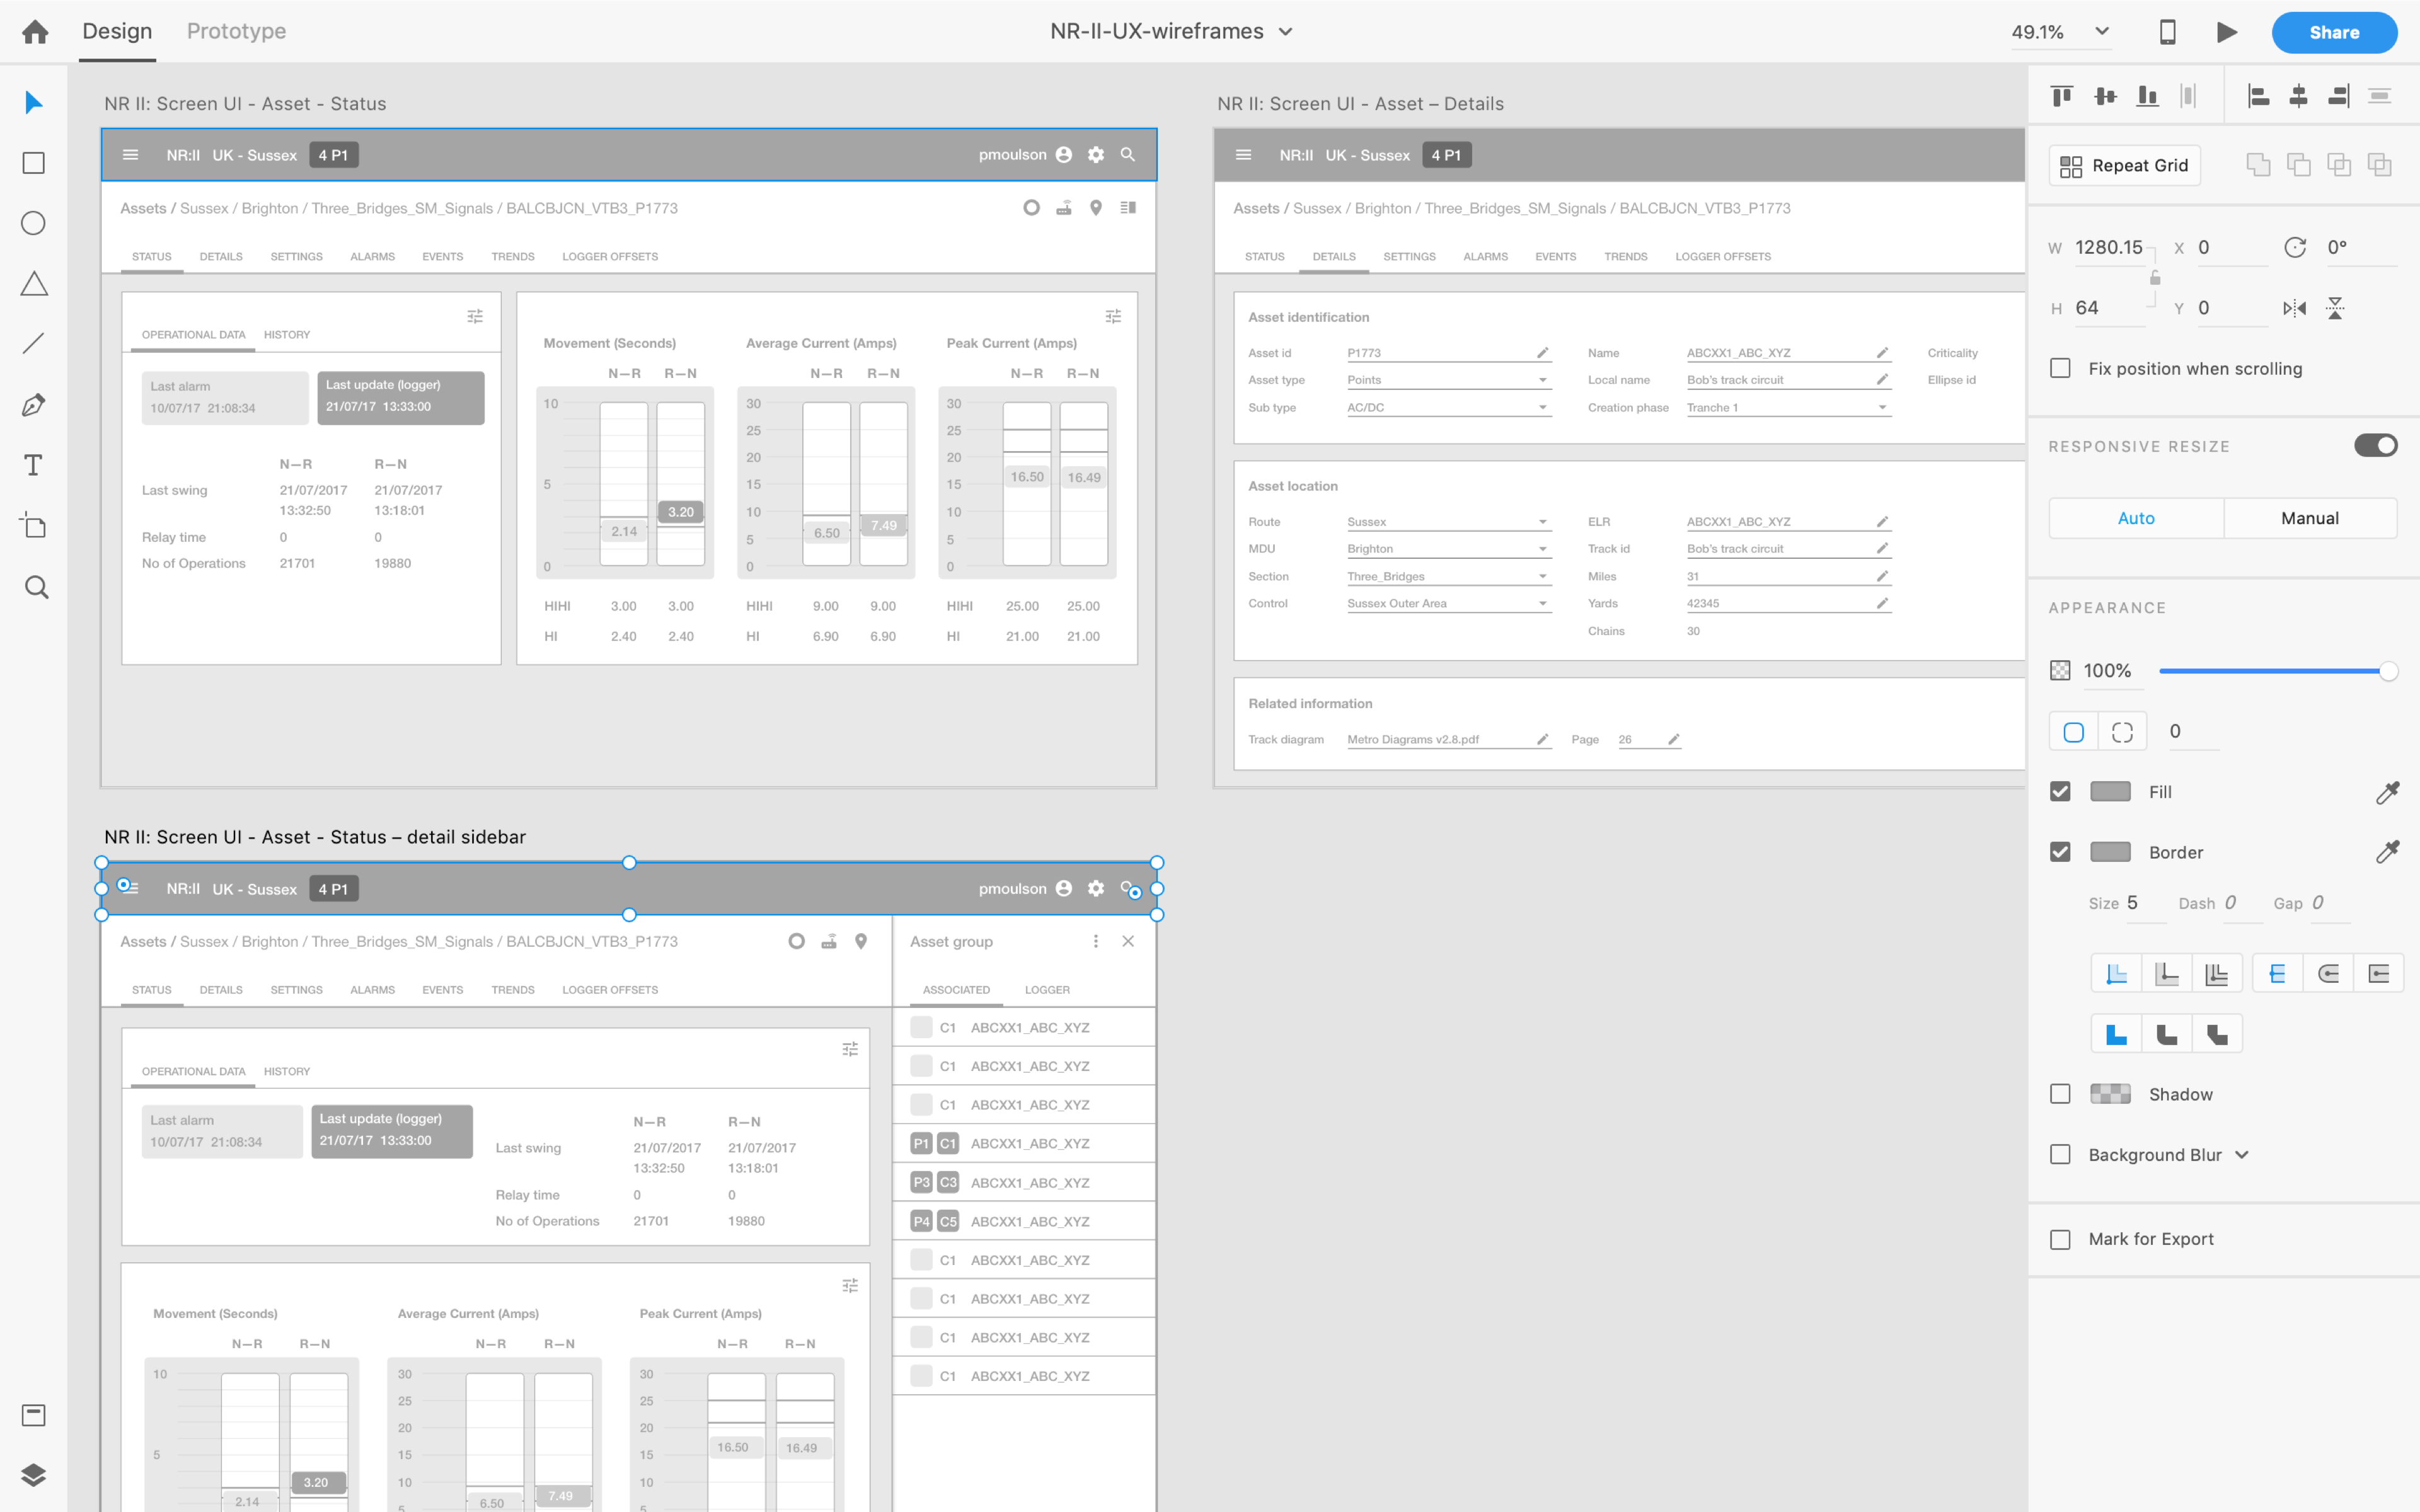Viewport: 2420px width, 1512px height.
Task: Adjust the opacity slider
Action: 2278,671
